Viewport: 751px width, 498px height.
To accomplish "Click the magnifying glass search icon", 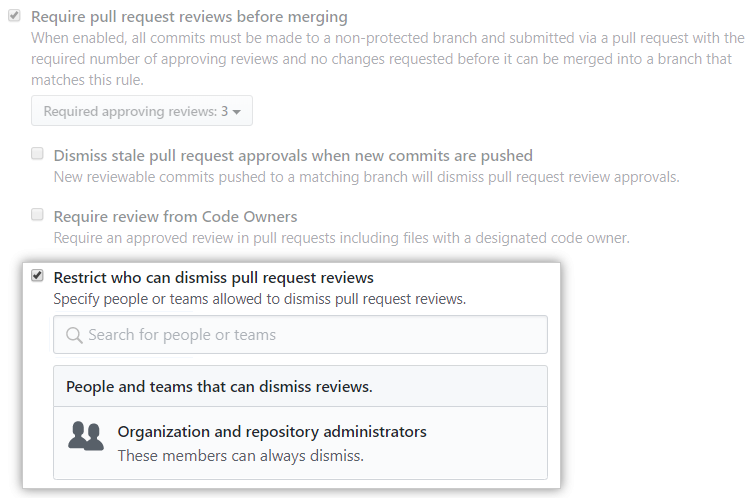I will pyautogui.click(x=73, y=335).
